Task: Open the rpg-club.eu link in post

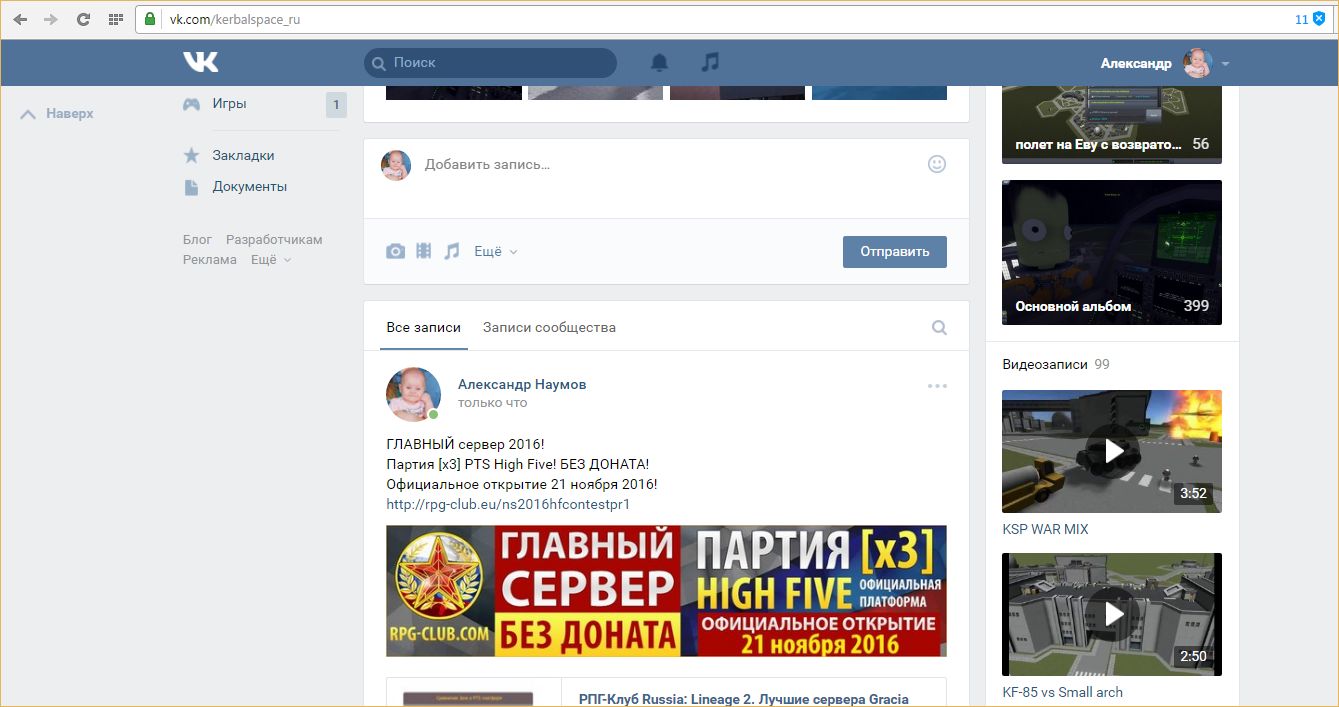Action: (x=508, y=504)
